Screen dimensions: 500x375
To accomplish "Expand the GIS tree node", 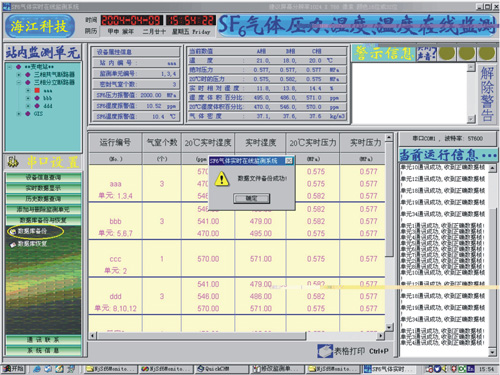I will tap(19, 114).
